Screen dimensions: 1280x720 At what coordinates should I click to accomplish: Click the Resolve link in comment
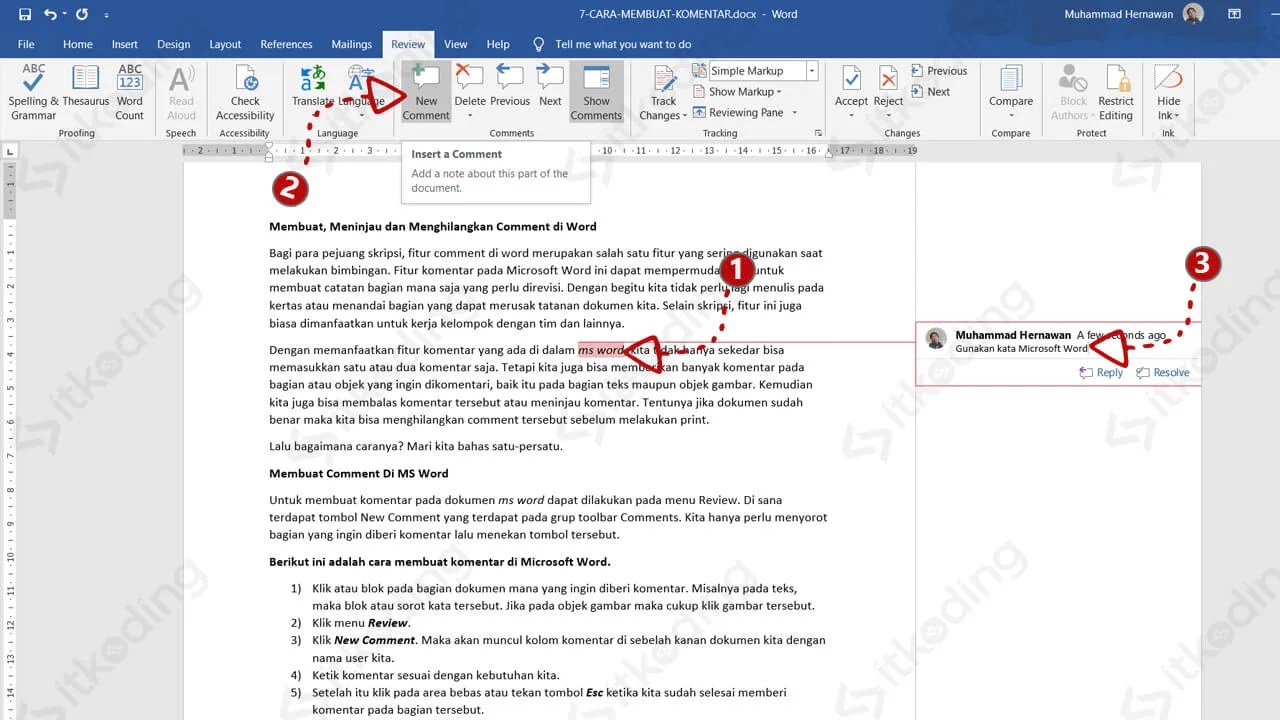(1163, 372)
